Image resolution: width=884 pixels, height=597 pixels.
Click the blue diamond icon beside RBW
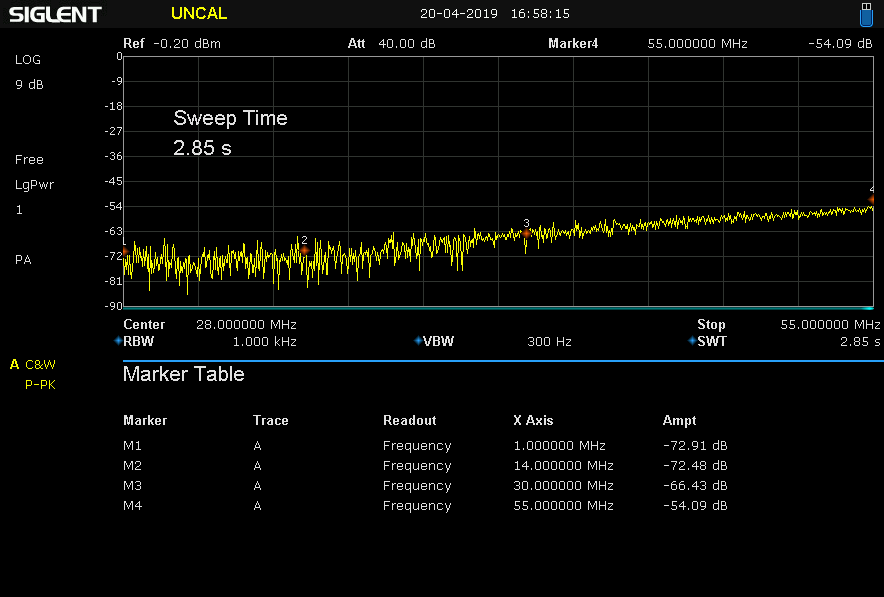point(118,340)
